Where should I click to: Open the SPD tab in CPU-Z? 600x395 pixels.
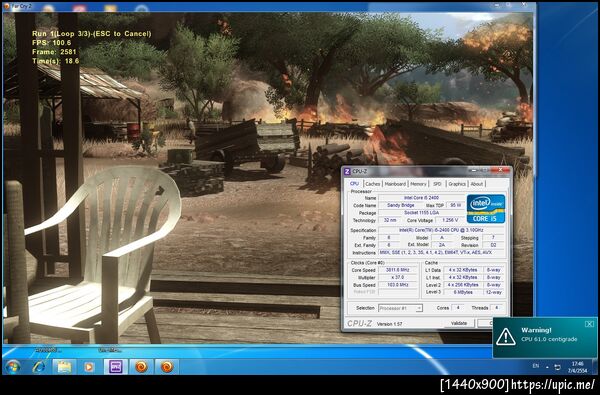(437, 184)
